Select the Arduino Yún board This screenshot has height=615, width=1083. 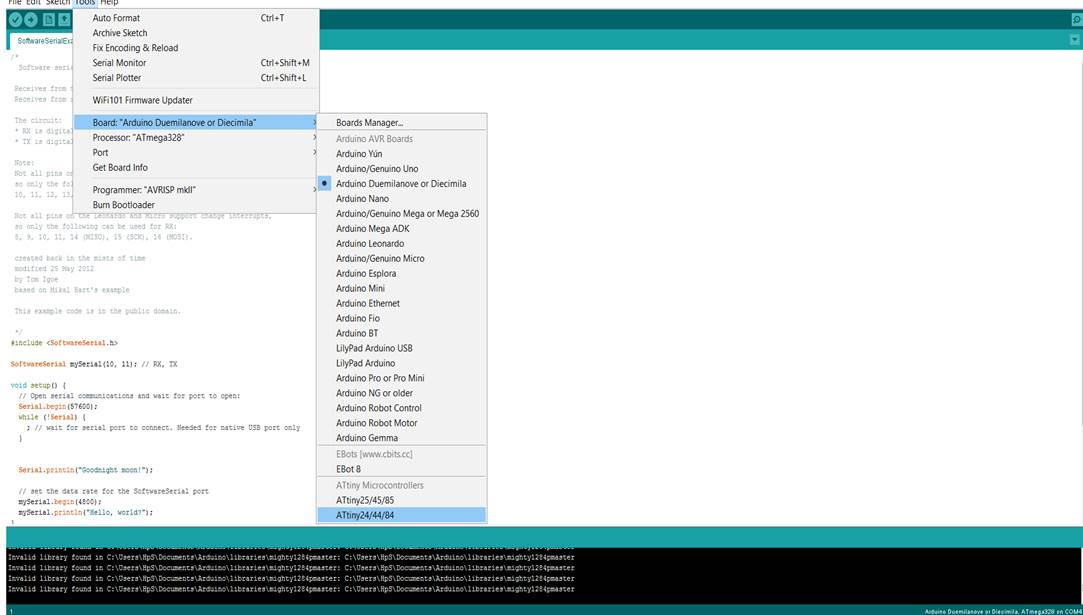401,153
